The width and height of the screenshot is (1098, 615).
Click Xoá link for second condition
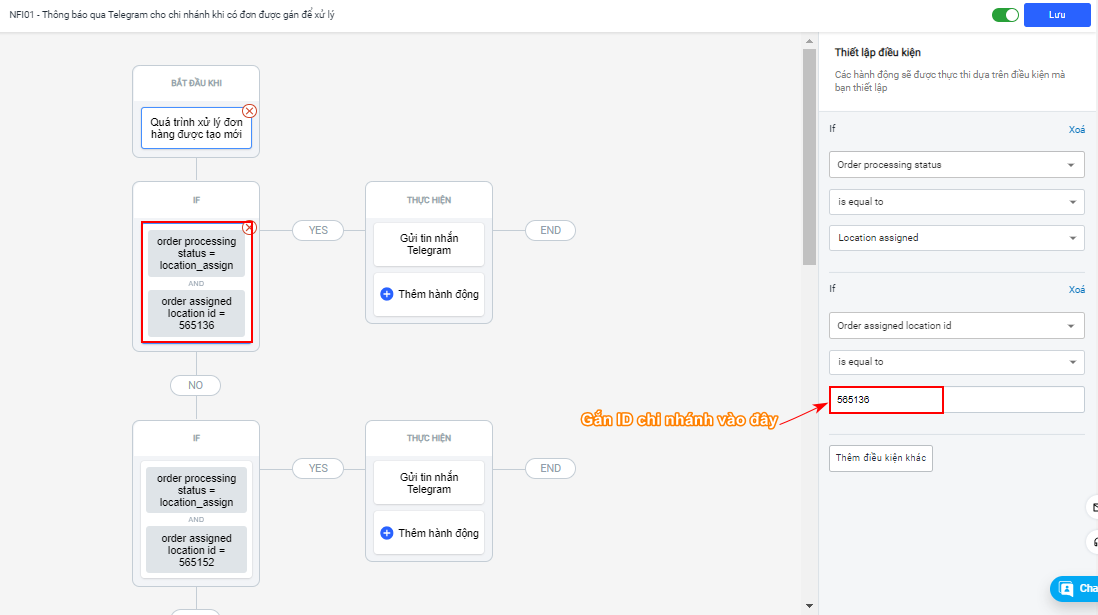[x=1076, y=290]
